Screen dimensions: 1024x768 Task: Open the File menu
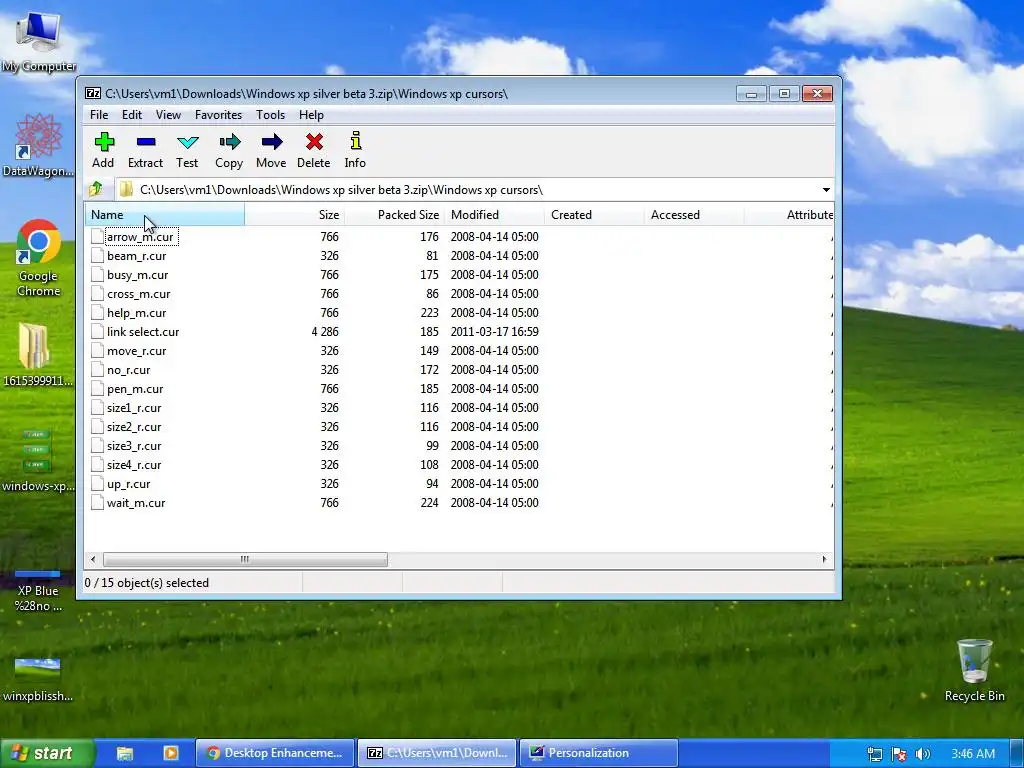pos(99,115)
